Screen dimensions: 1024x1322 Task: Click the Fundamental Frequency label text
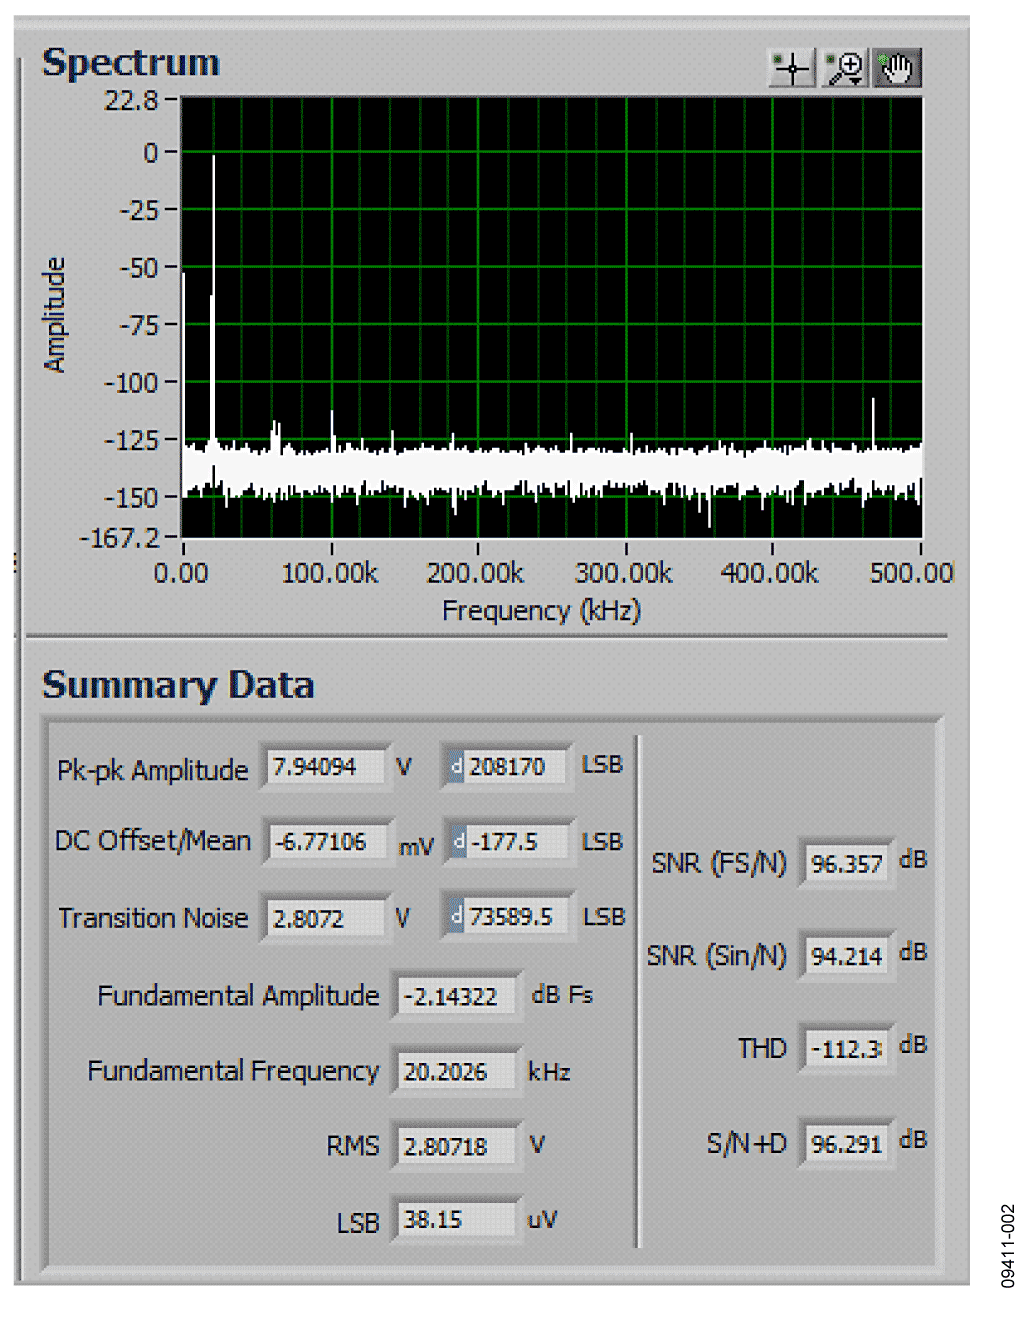click(233, 1071)
